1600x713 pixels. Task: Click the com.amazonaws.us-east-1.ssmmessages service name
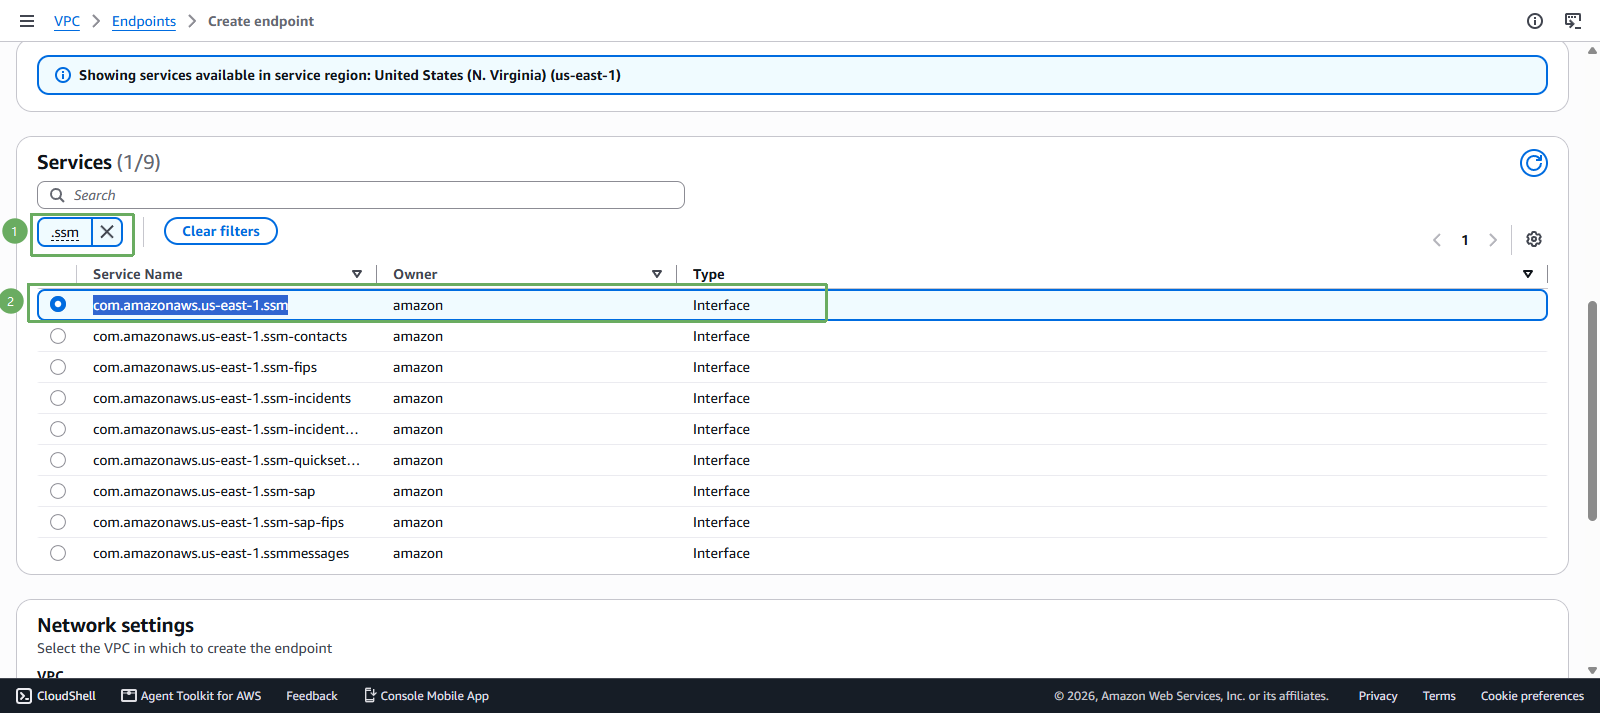pyautogui.click(x=221, y=553)
